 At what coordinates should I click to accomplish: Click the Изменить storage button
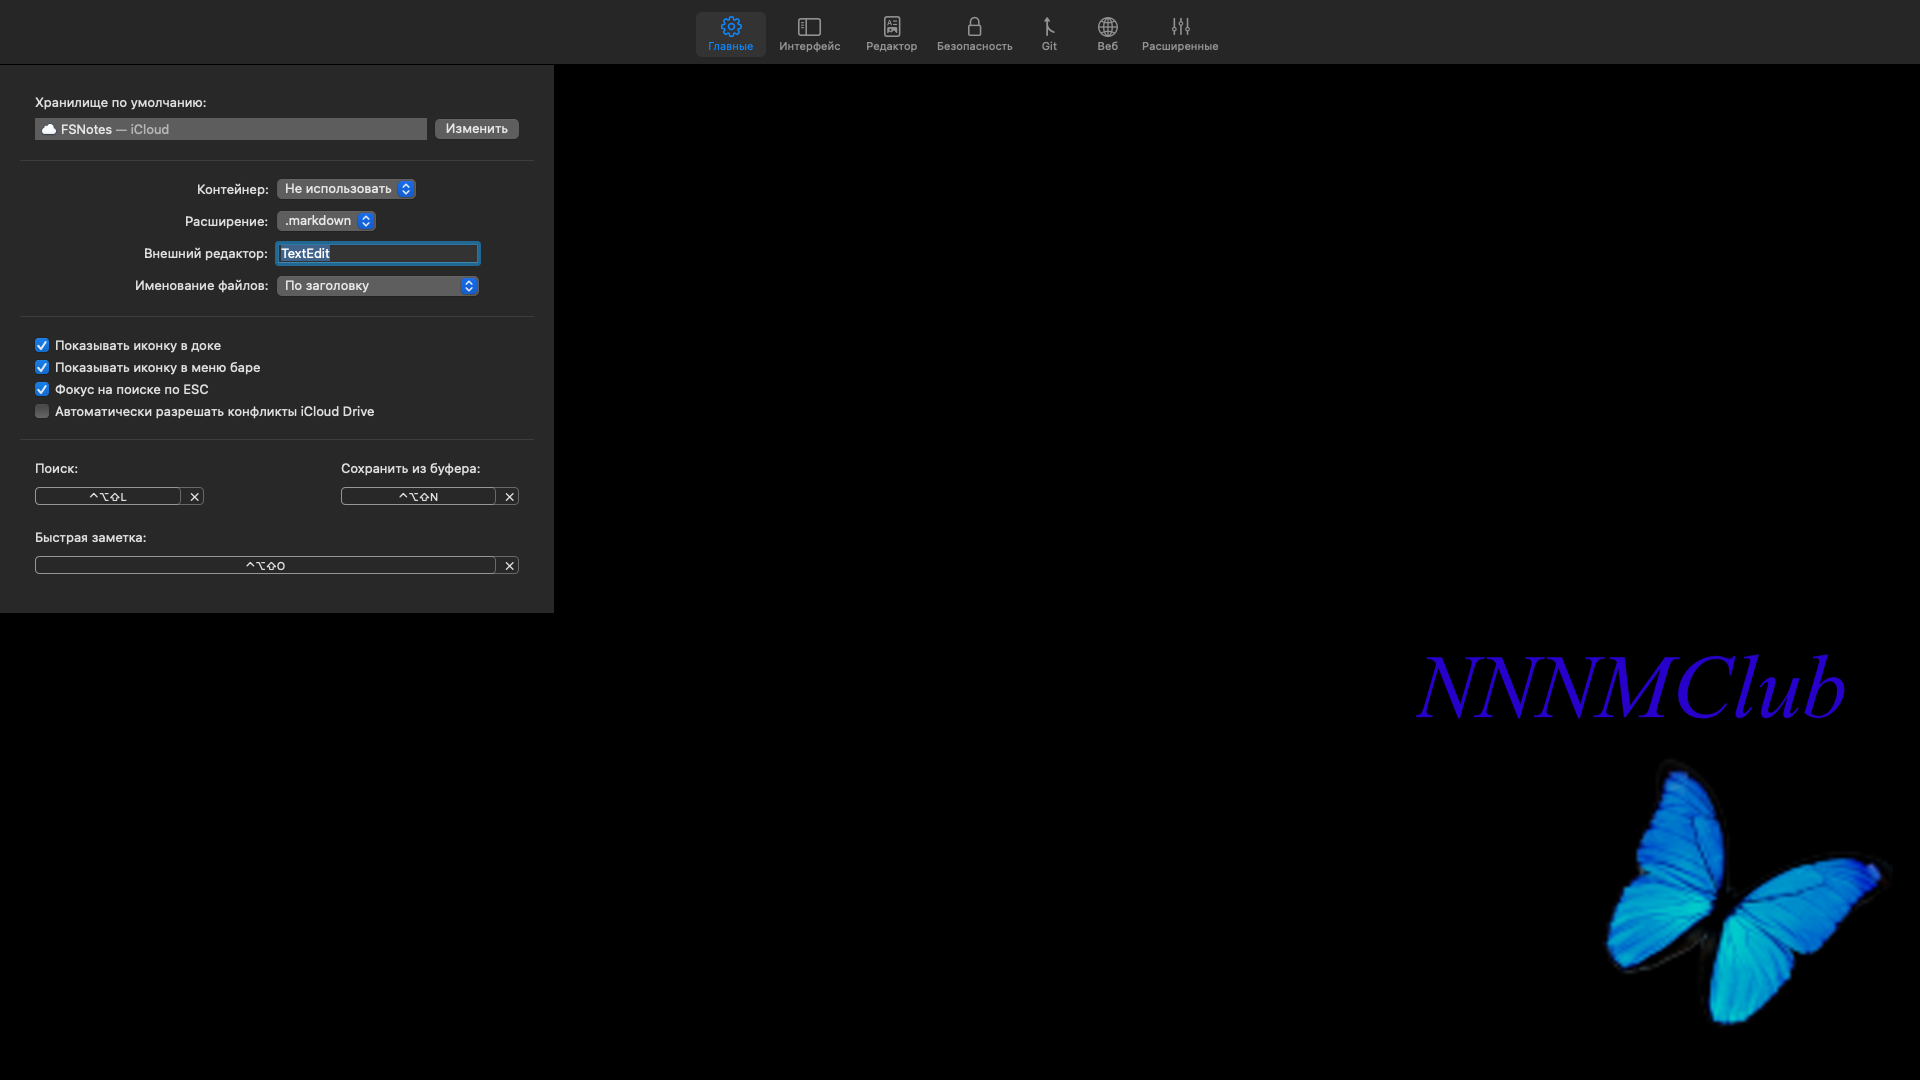click(x=476, y=129)
